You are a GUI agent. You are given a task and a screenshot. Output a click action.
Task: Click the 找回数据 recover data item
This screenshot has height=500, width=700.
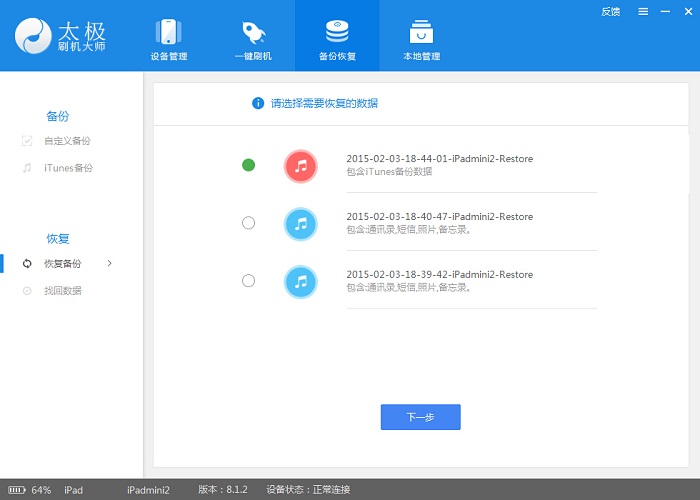point(62,291)
